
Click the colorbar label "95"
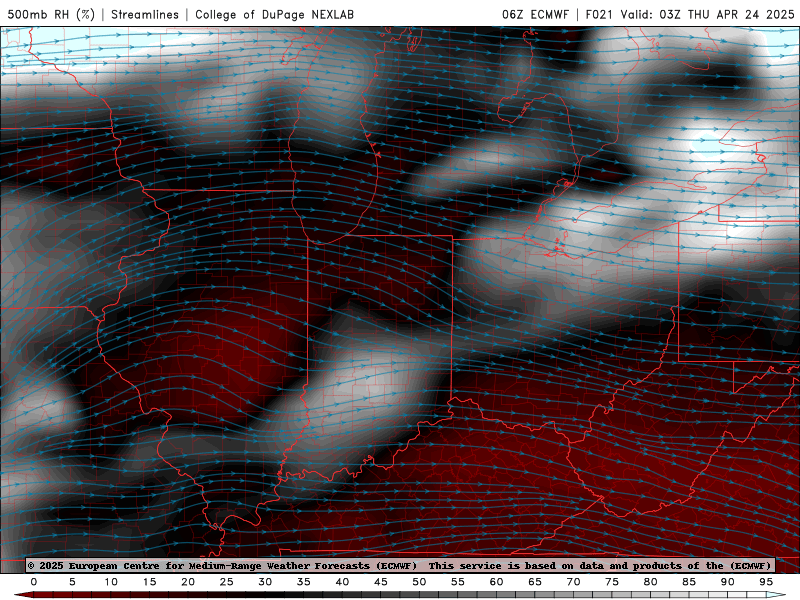[x=766, y=582]
